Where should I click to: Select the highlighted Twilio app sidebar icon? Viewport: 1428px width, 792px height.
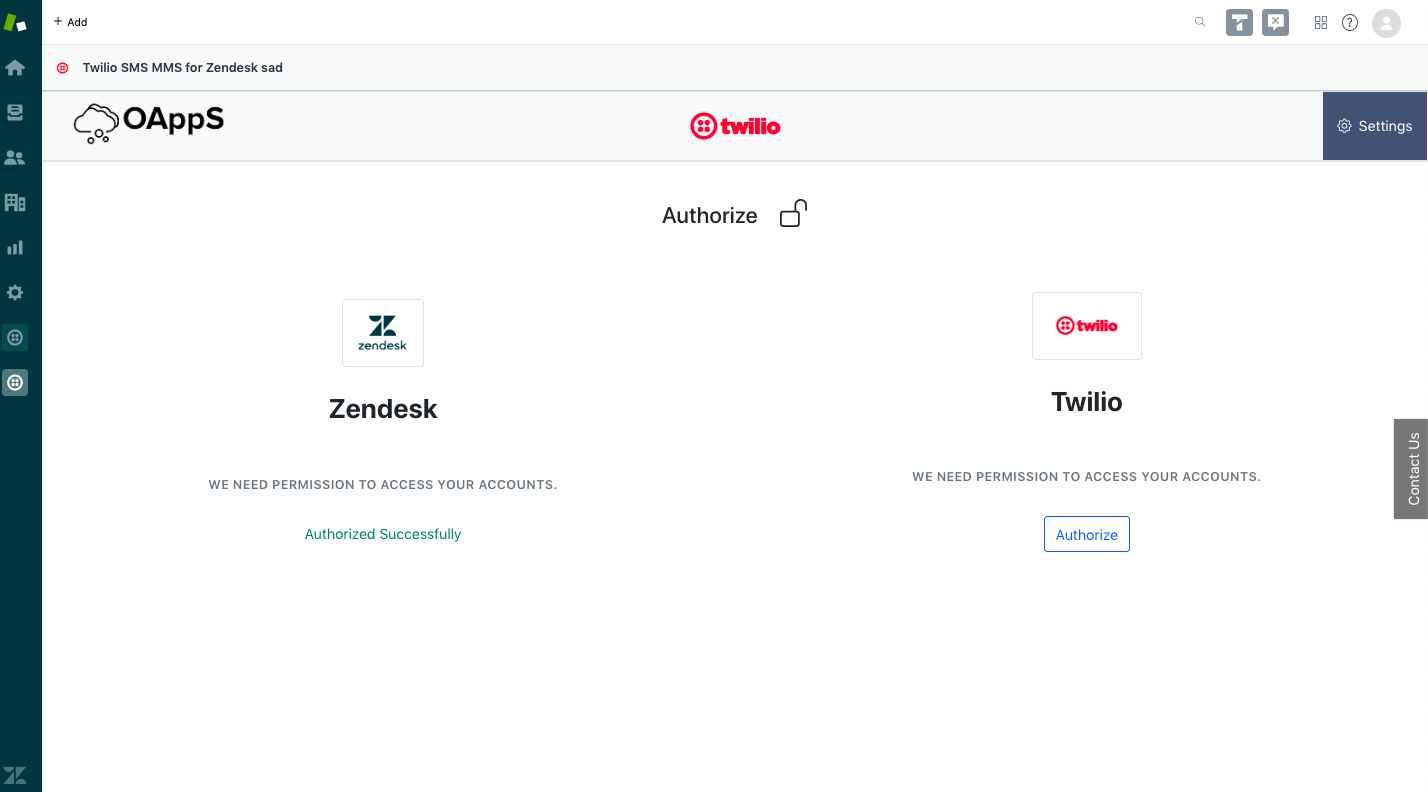pyautogui.click(x=15, y=382)
